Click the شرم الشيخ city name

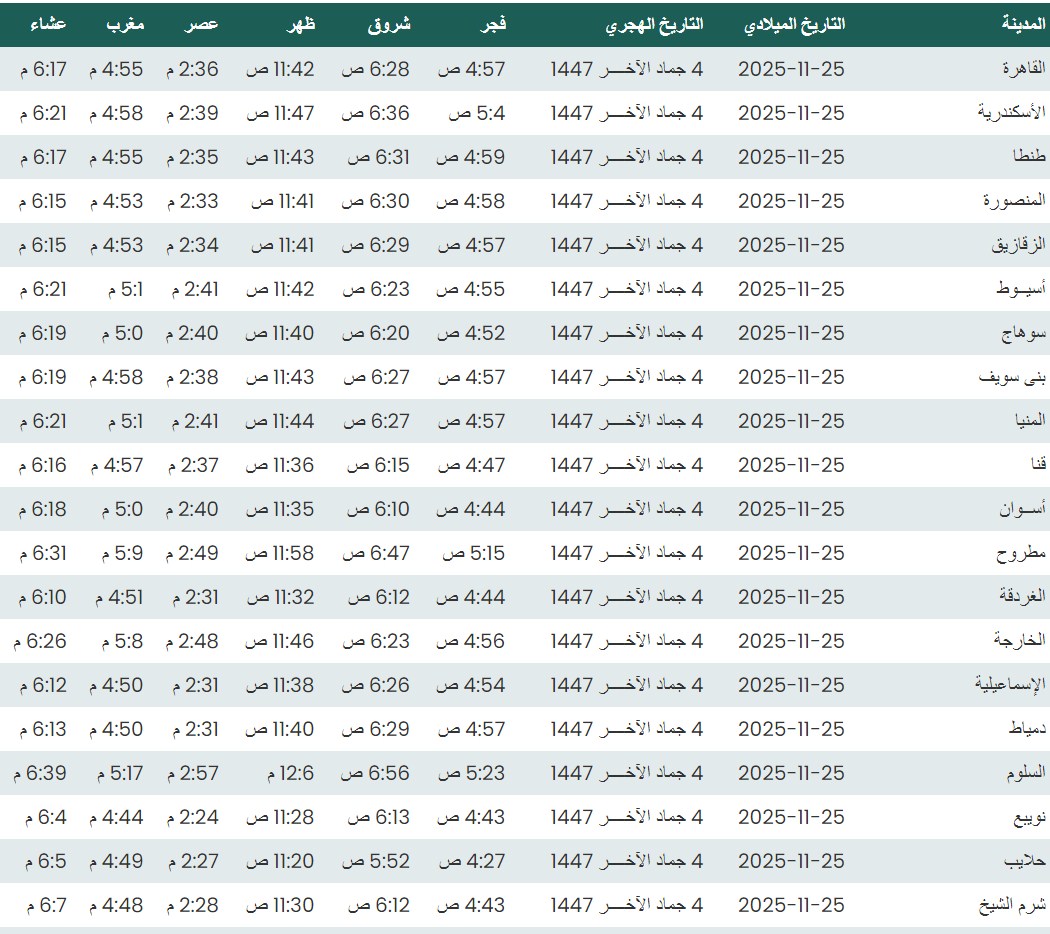tap(1012, 905)
